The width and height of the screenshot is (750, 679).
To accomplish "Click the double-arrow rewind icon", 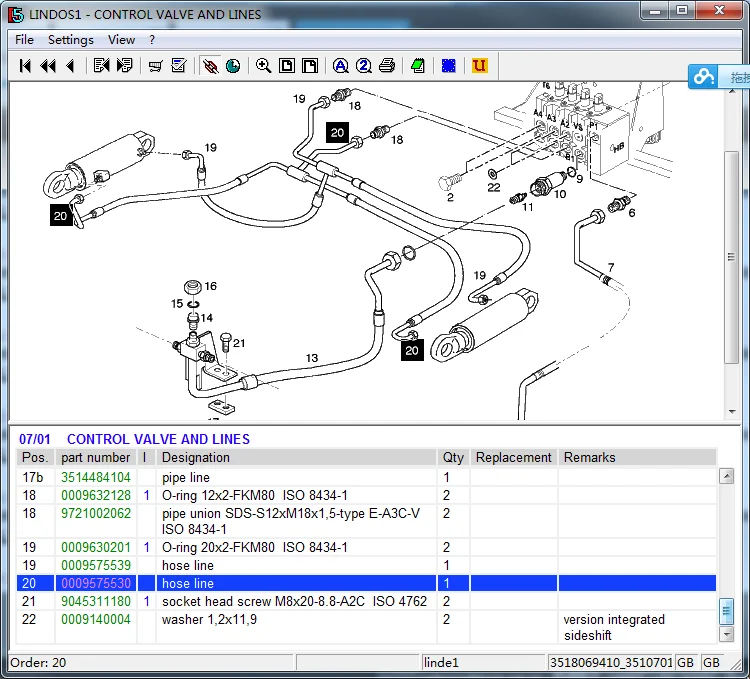I will (x=48, y=66).
